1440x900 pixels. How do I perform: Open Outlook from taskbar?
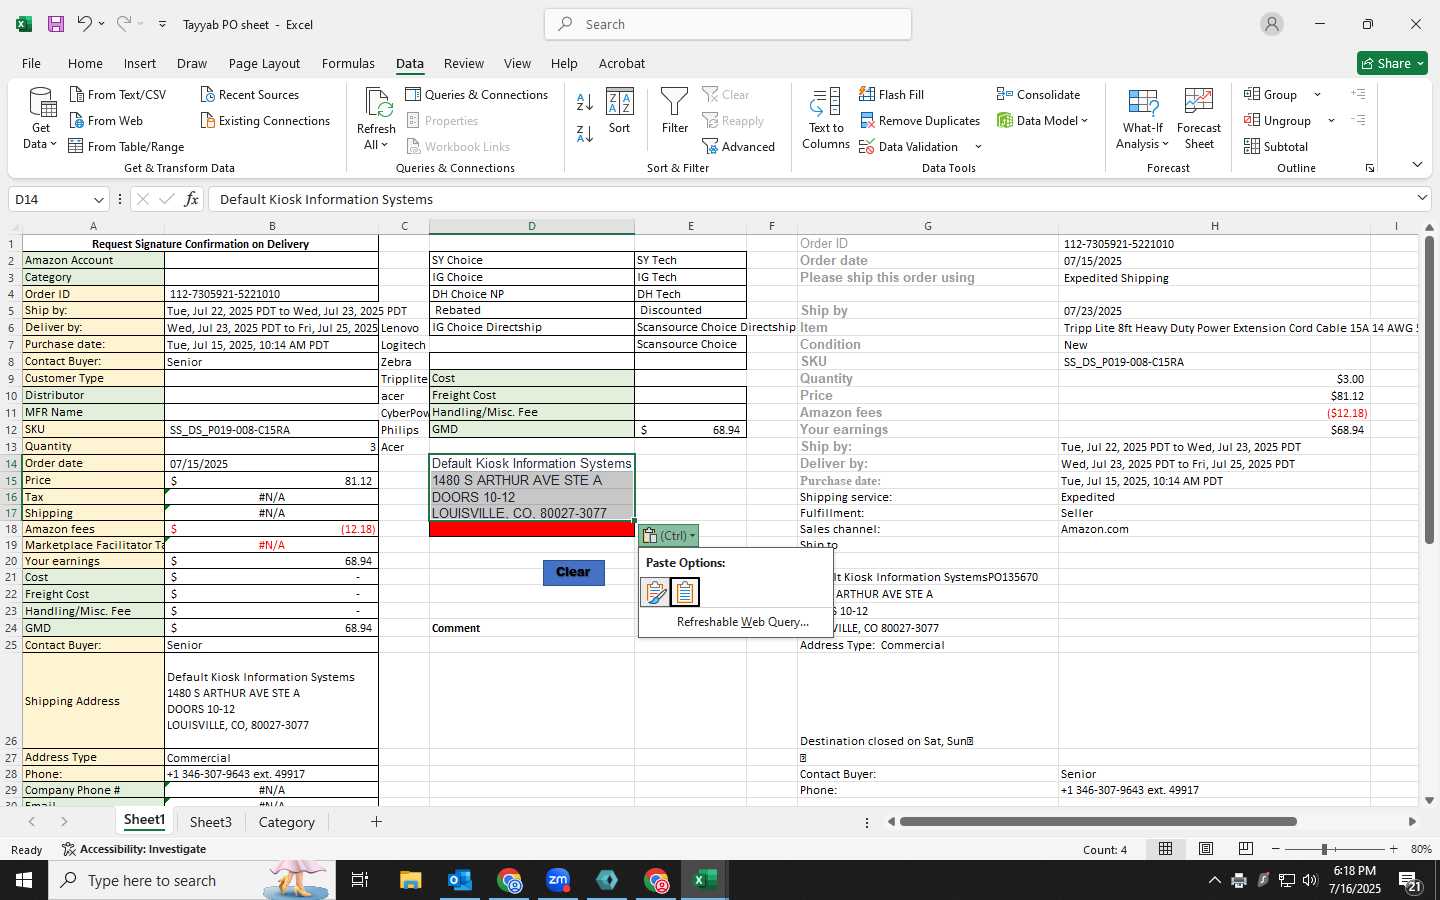click(460, 880)
